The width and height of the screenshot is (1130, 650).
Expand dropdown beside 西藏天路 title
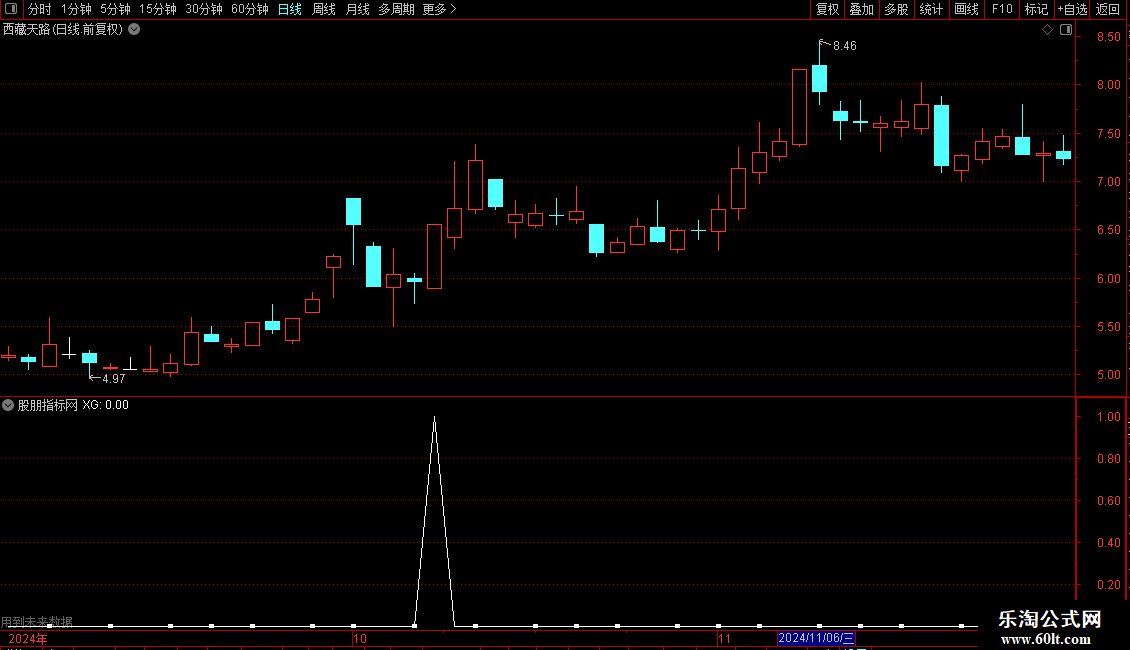[134, 30]
